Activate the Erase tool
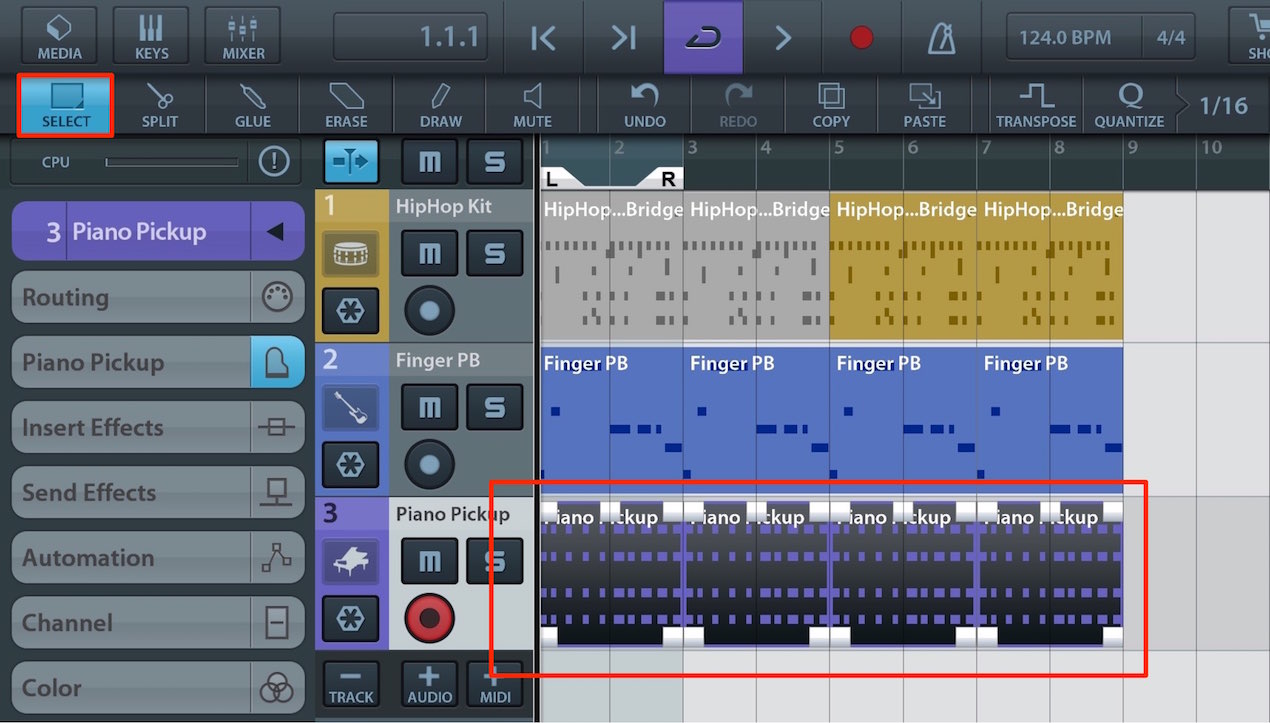 pyautogui.click(x=346, y=106)
